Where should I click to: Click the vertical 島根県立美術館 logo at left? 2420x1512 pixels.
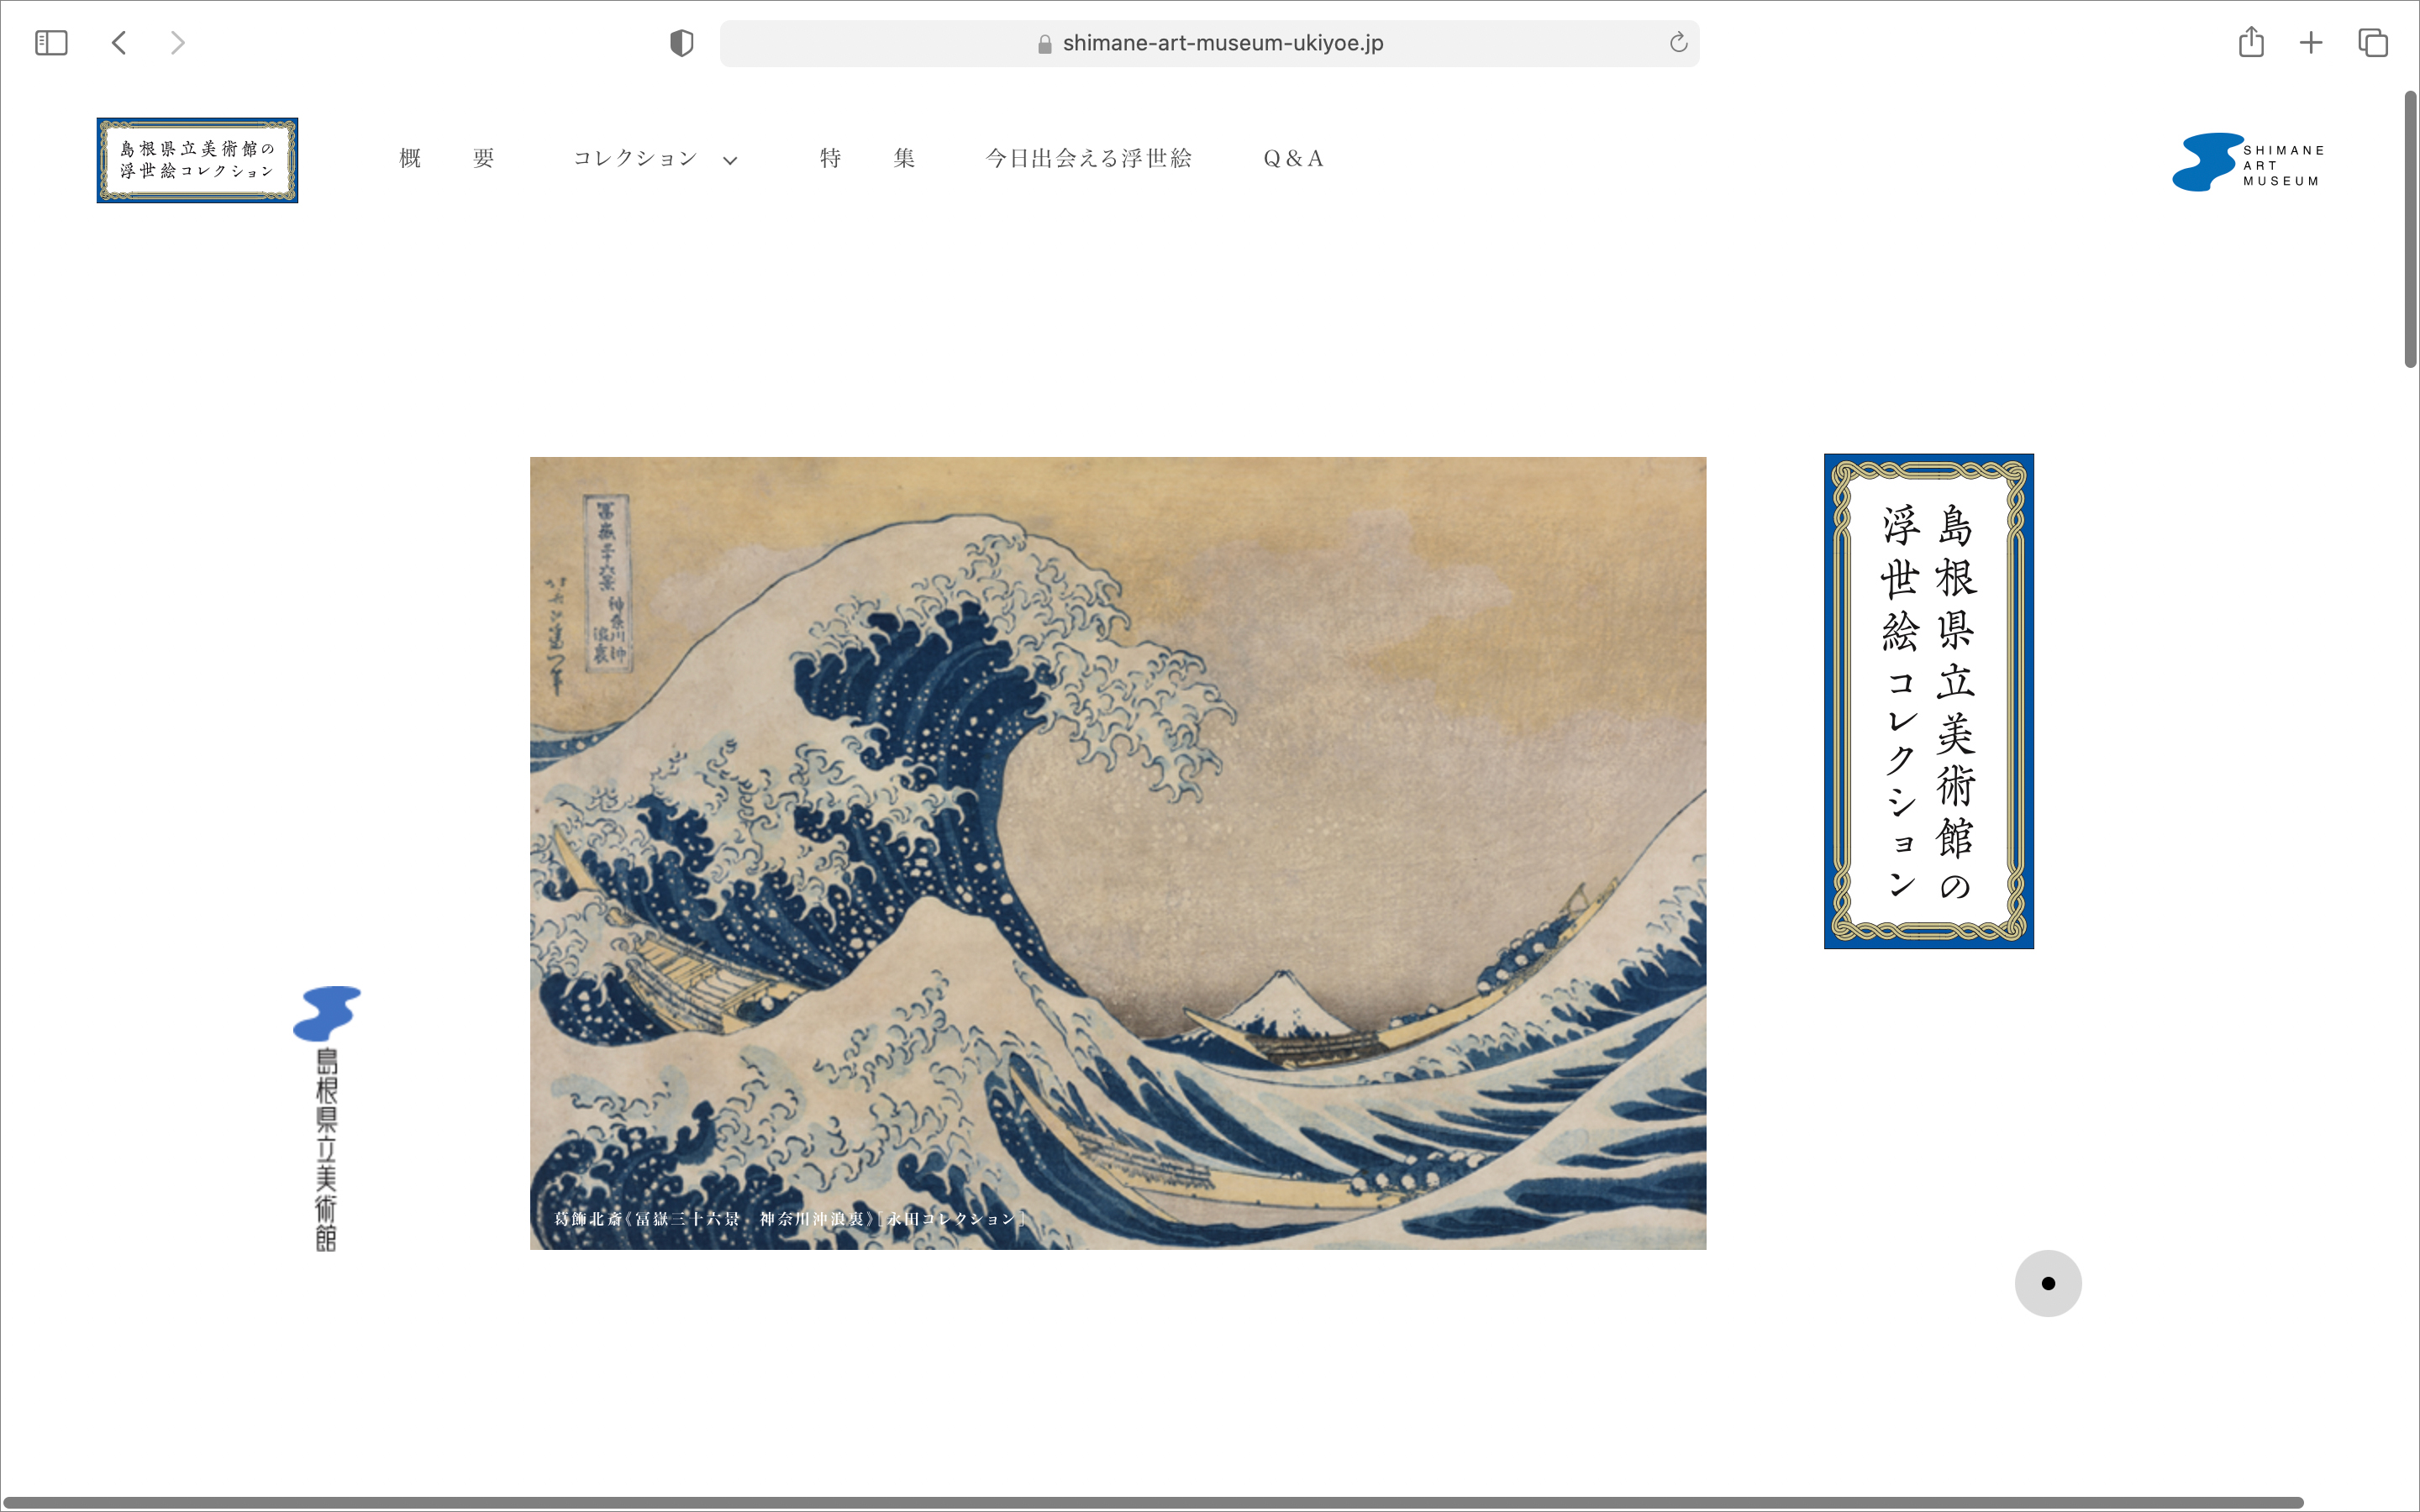pos(327,1118)
